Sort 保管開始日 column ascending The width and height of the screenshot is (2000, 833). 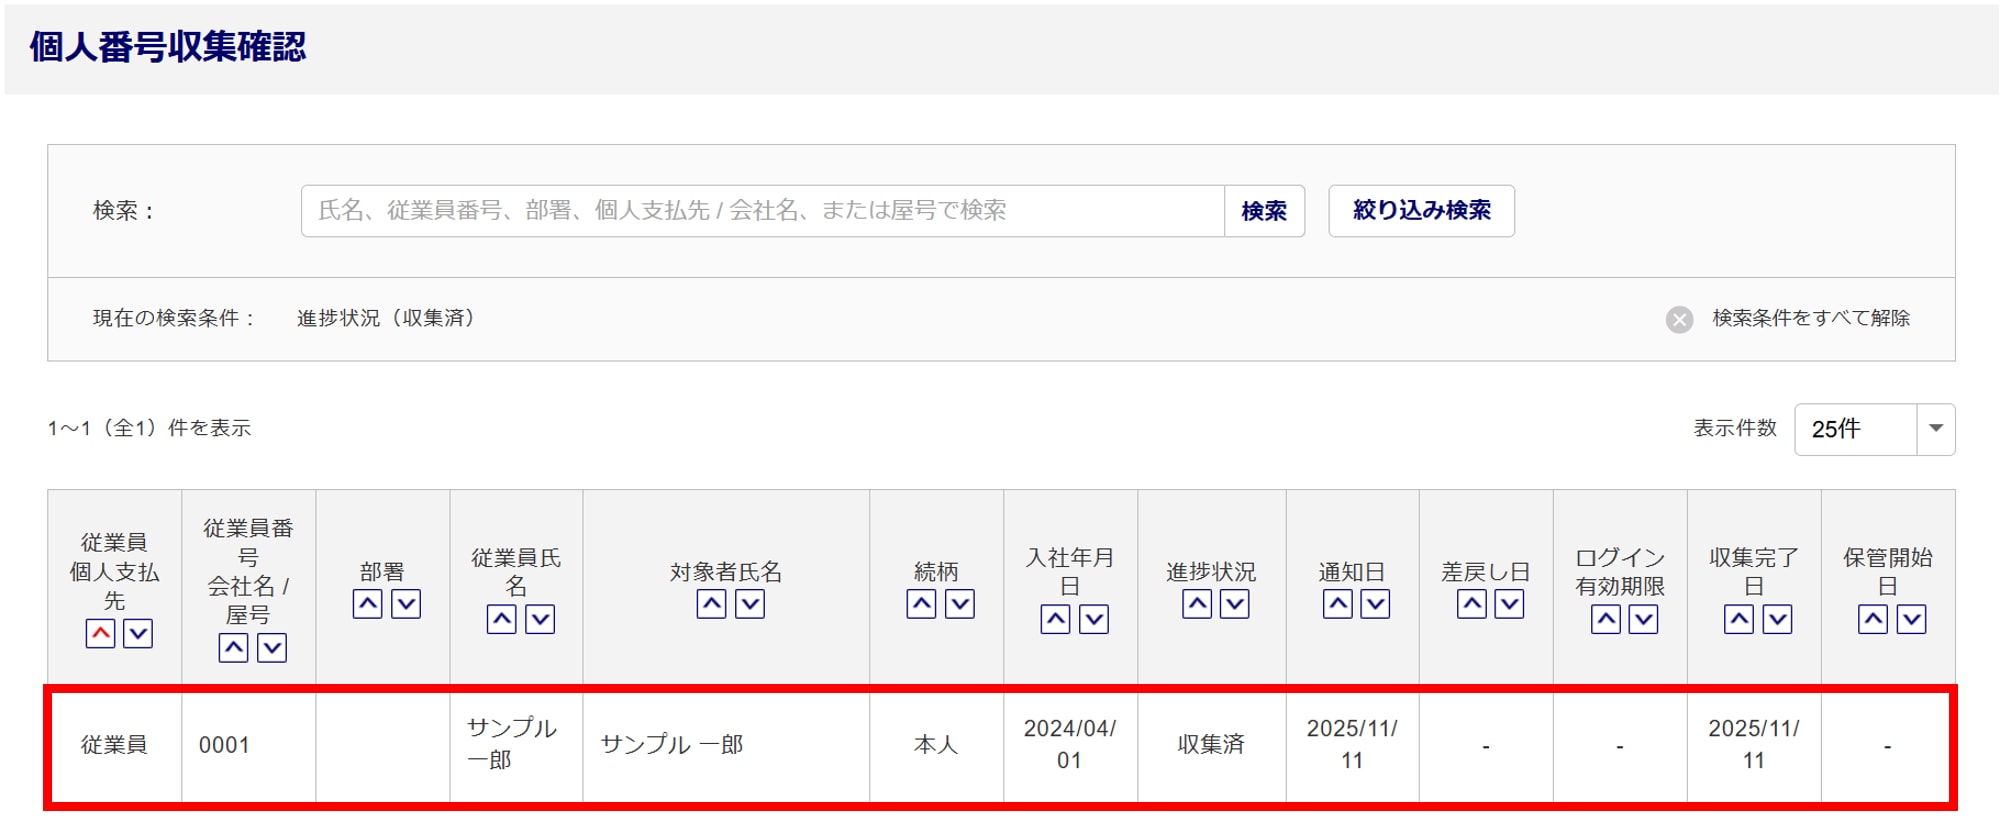(x=1873, y=620)
